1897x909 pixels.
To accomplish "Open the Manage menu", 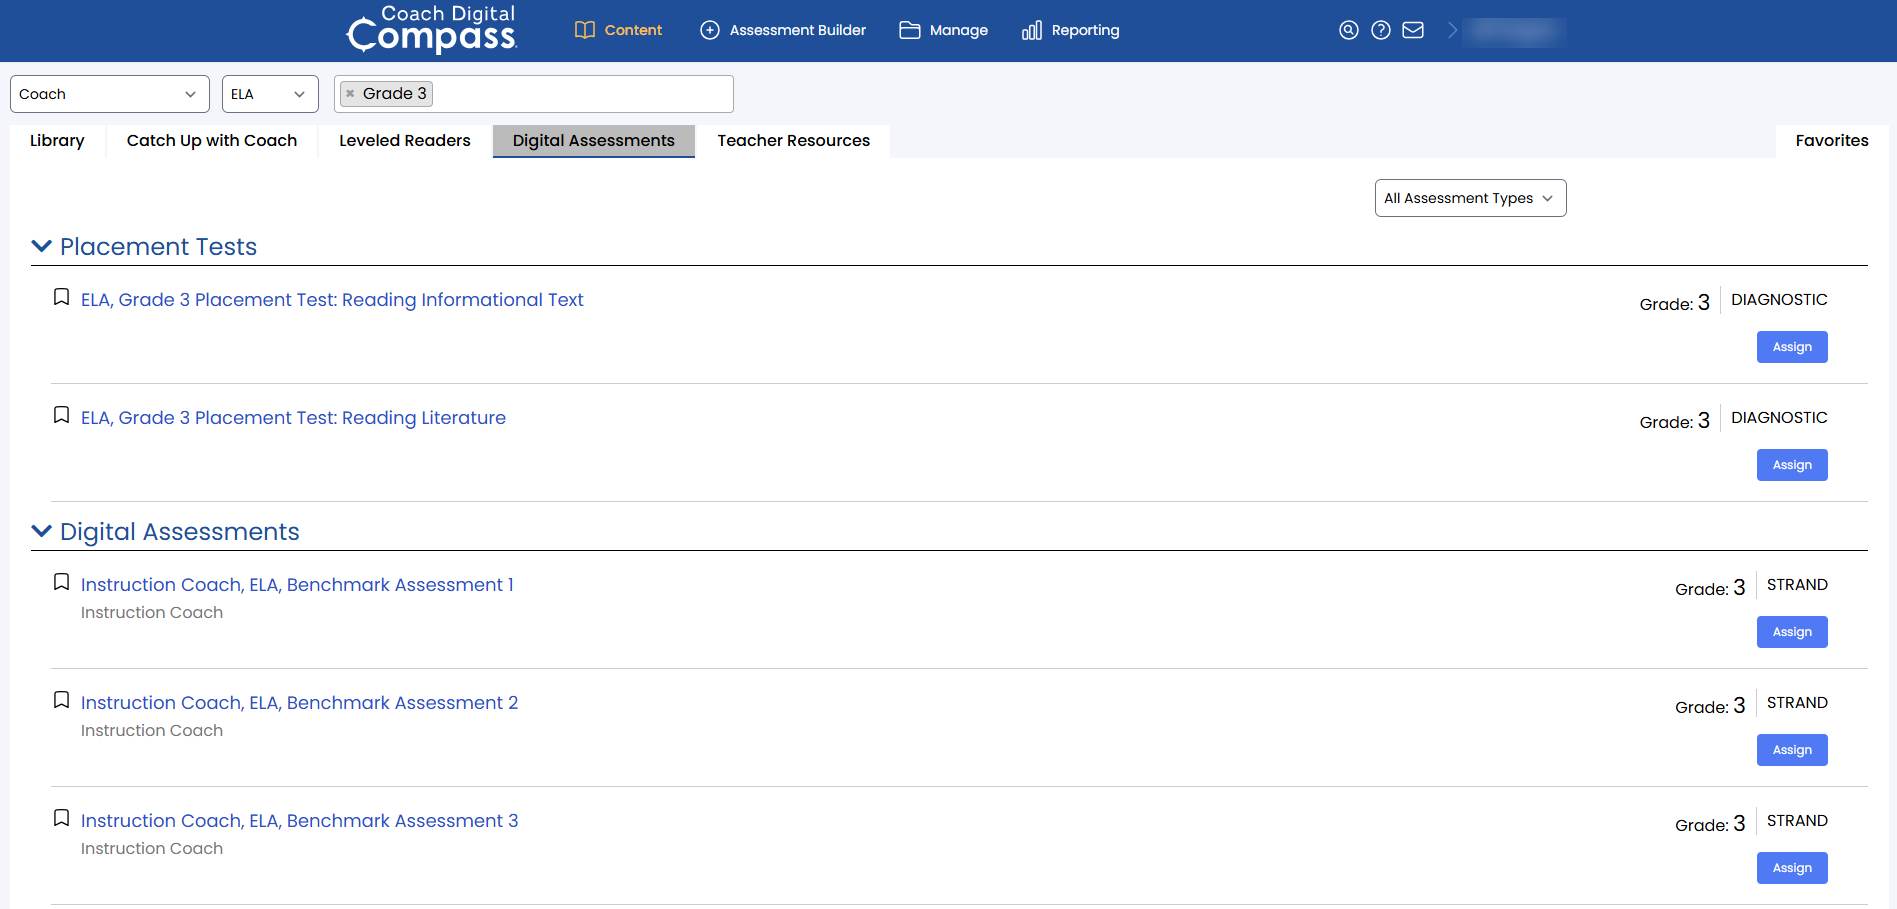I will [943, 30].
